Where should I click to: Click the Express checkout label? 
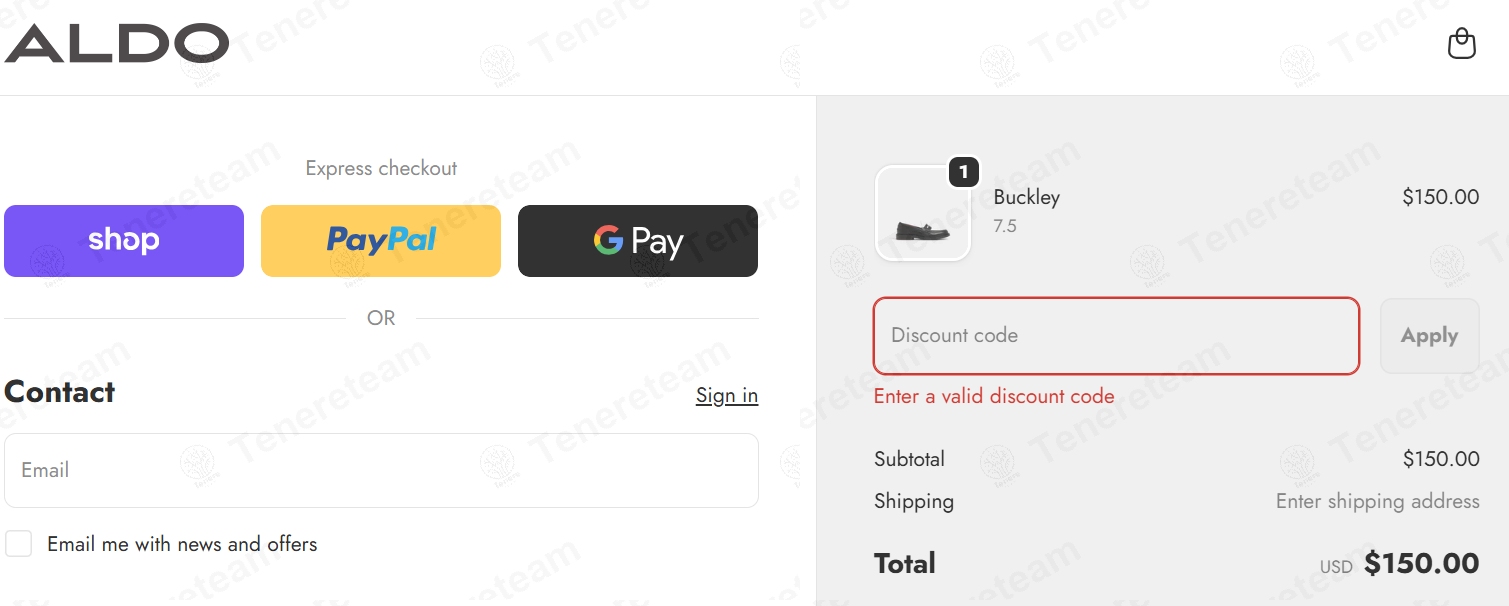click(x=381, y=169)
